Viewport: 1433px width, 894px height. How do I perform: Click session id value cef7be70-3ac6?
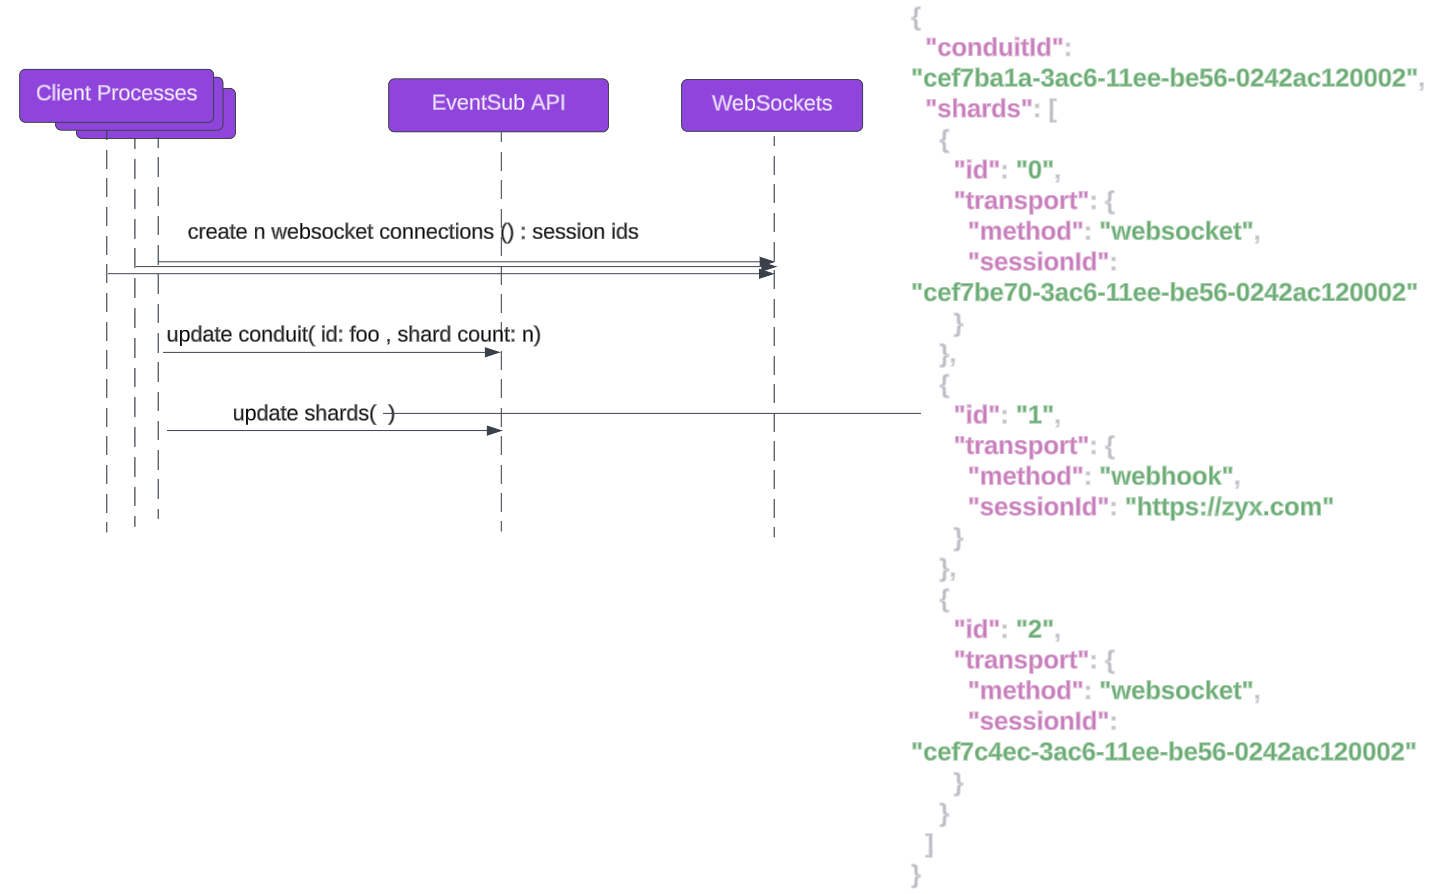pos(1164,292)
